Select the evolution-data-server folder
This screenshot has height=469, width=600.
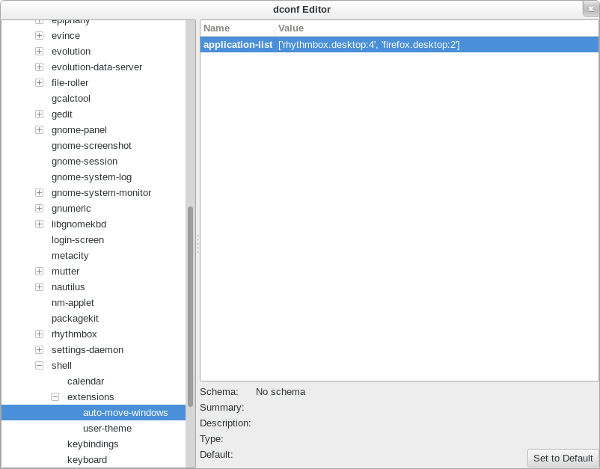coord(97,67)
